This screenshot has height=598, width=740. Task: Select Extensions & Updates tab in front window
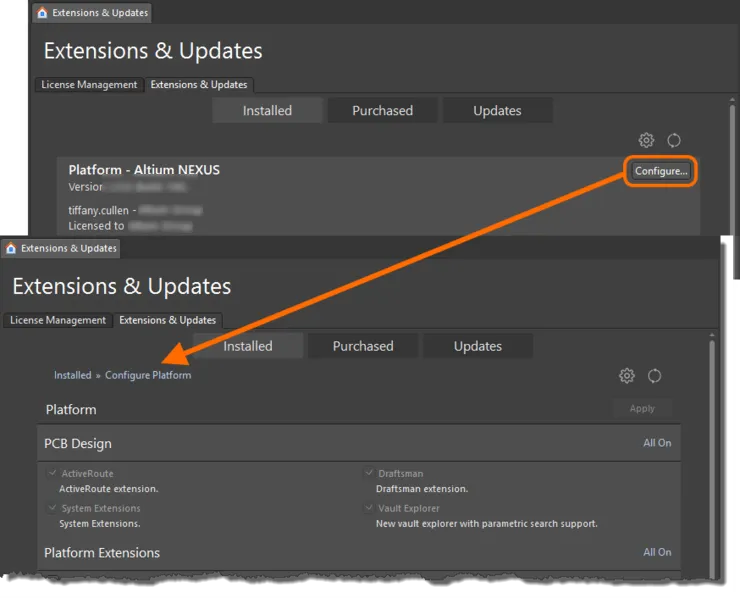[x=168, y=320]
